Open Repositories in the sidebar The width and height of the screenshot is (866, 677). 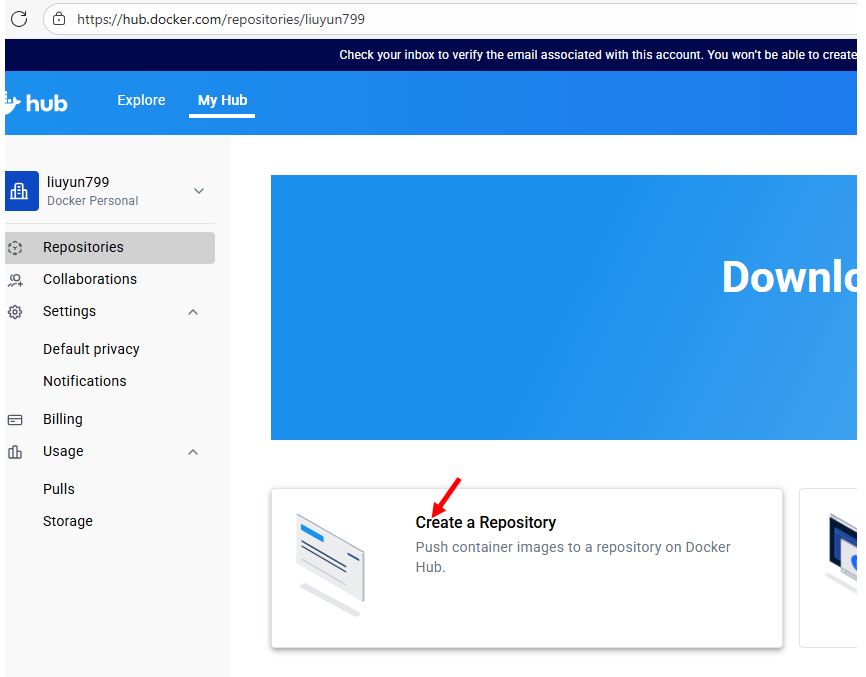click(110, 247)
